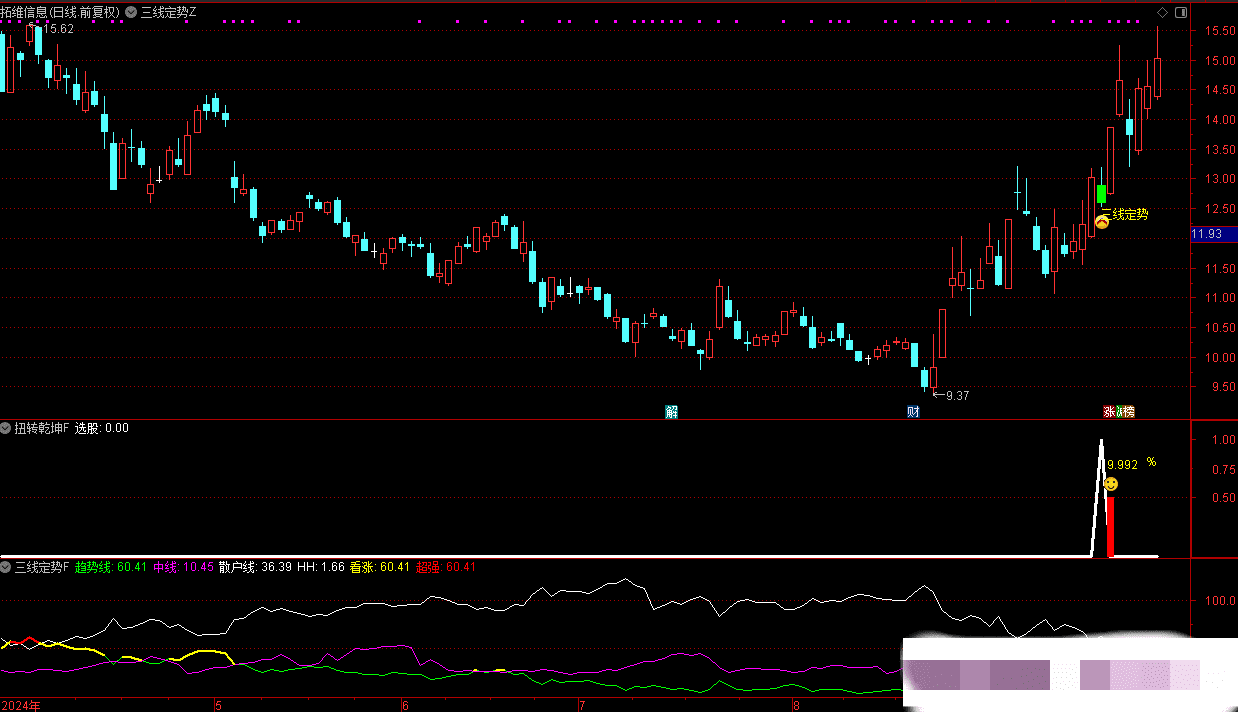The width and height of the screenshot is (1238, 712).
Task: Expand the 扭转乾坤F indicator dropdown arrow
Action: coord(6,428)
